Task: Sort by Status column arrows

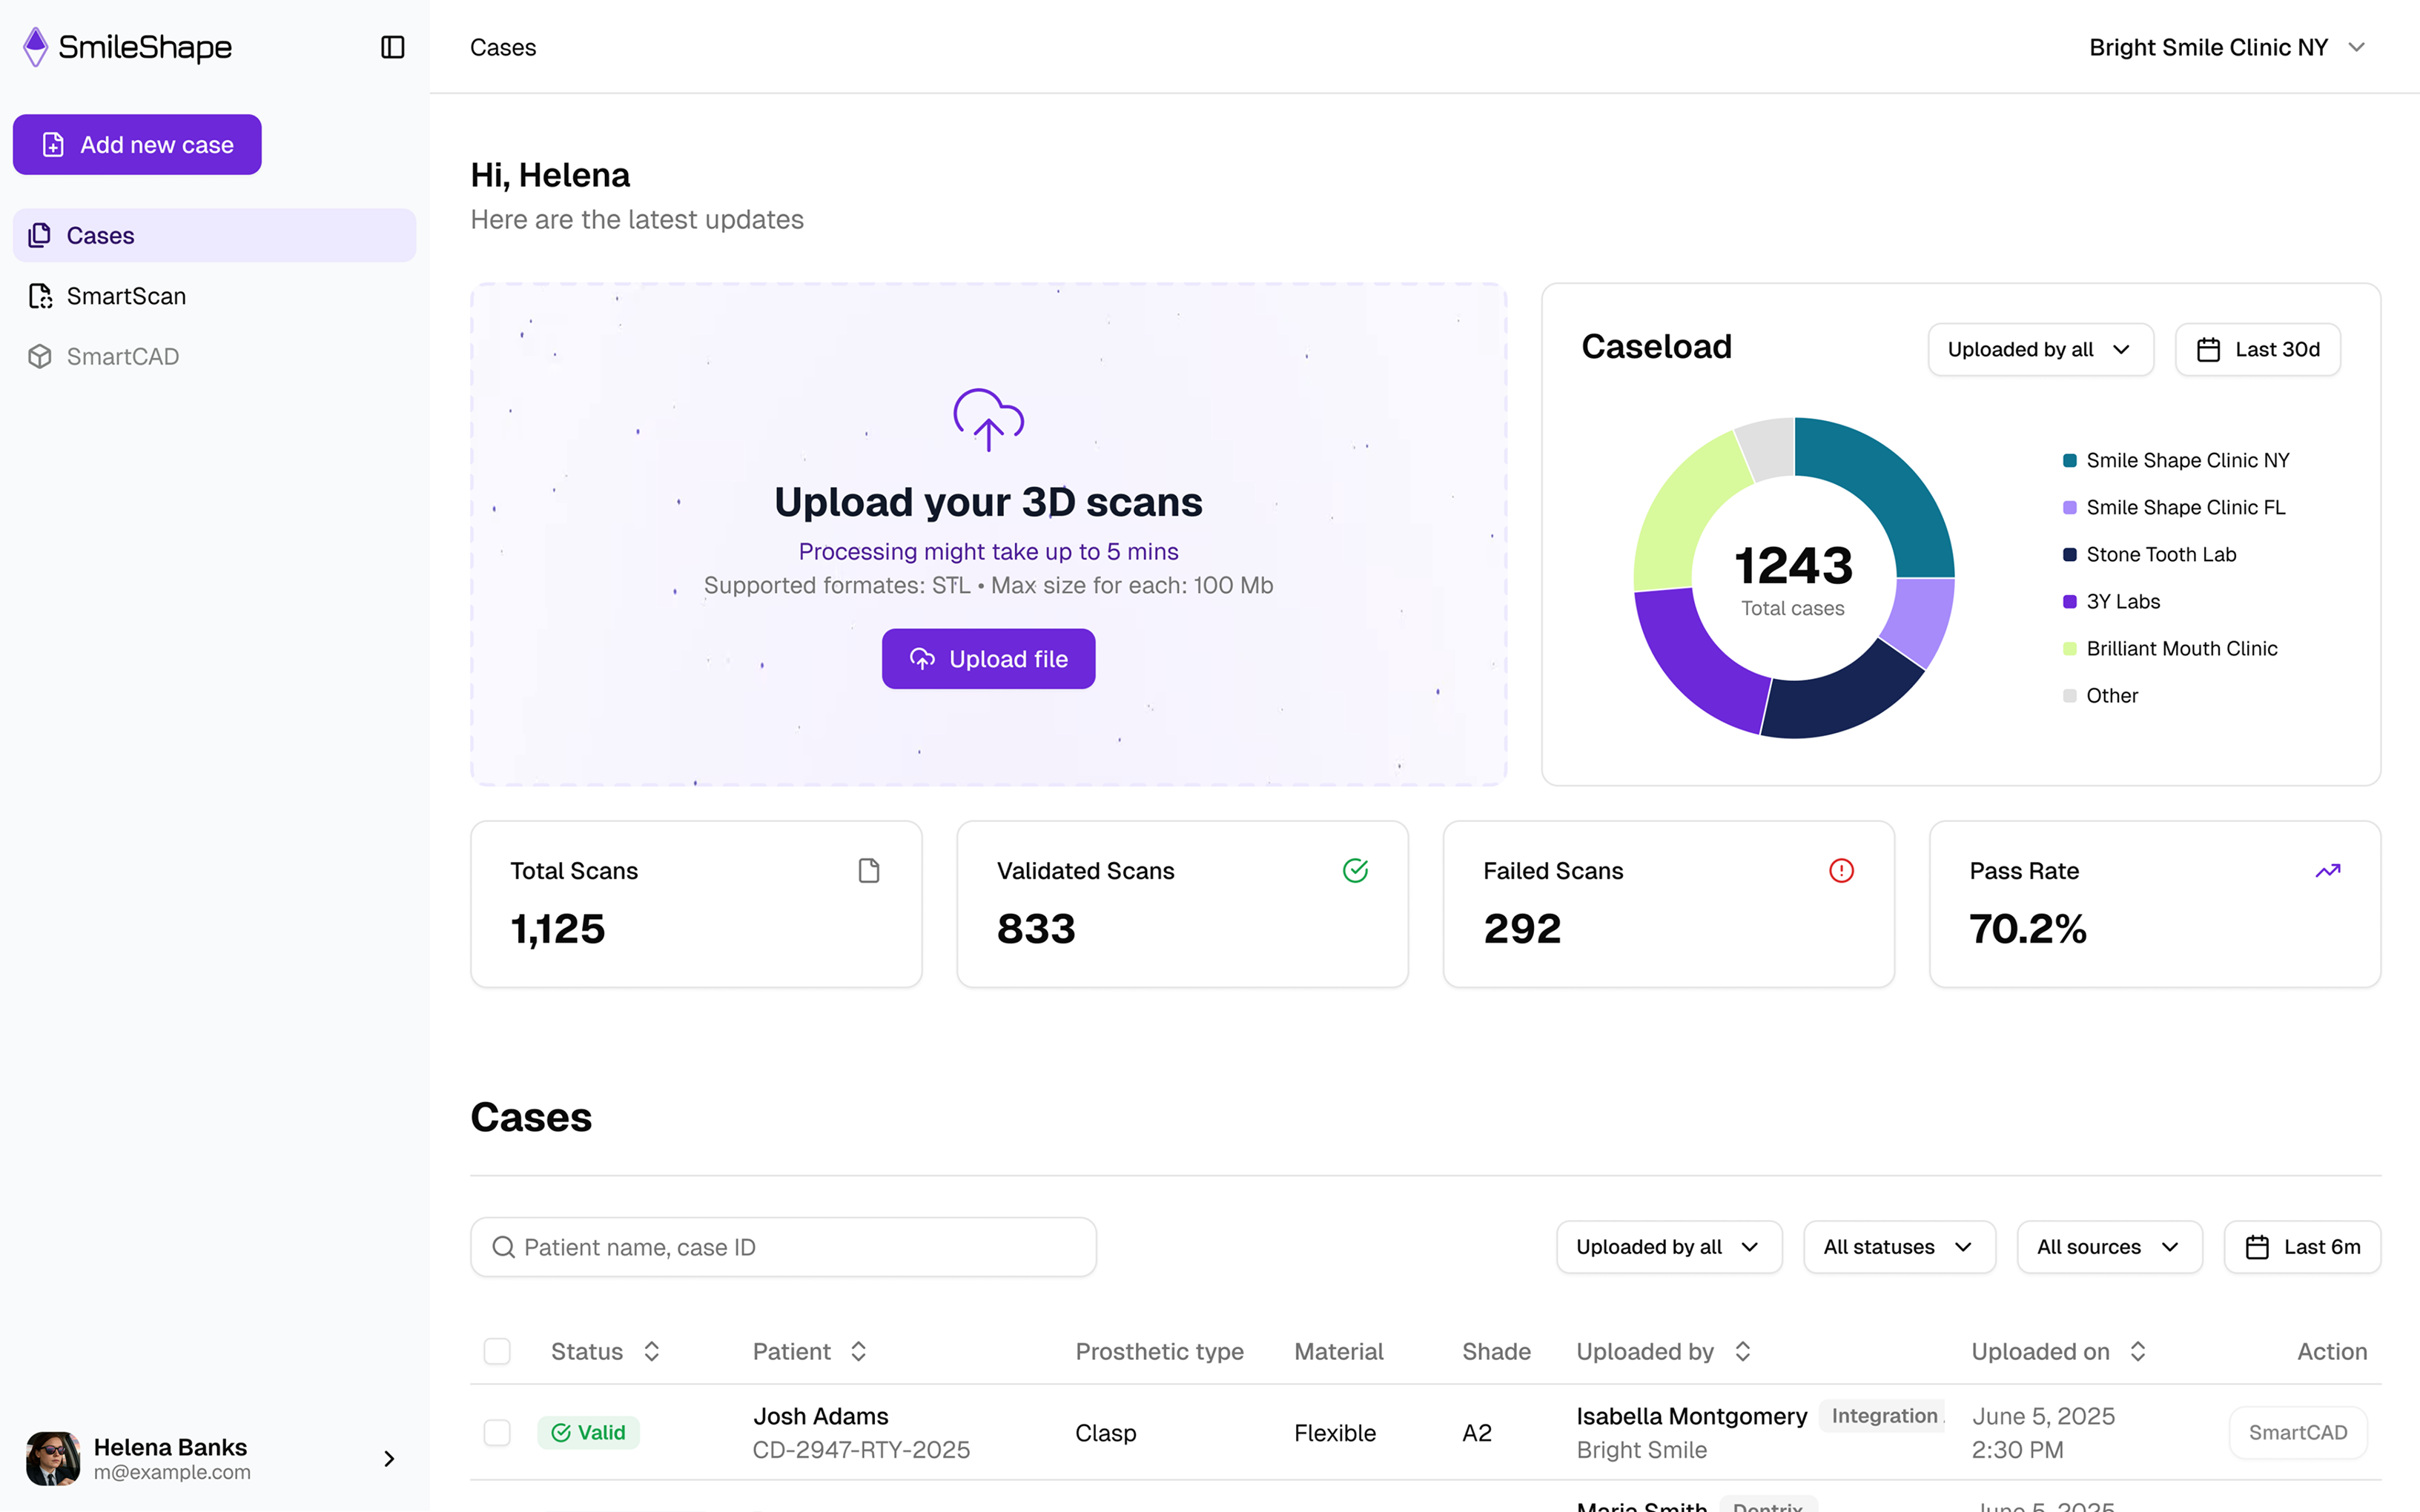Action: point(652,1351)
